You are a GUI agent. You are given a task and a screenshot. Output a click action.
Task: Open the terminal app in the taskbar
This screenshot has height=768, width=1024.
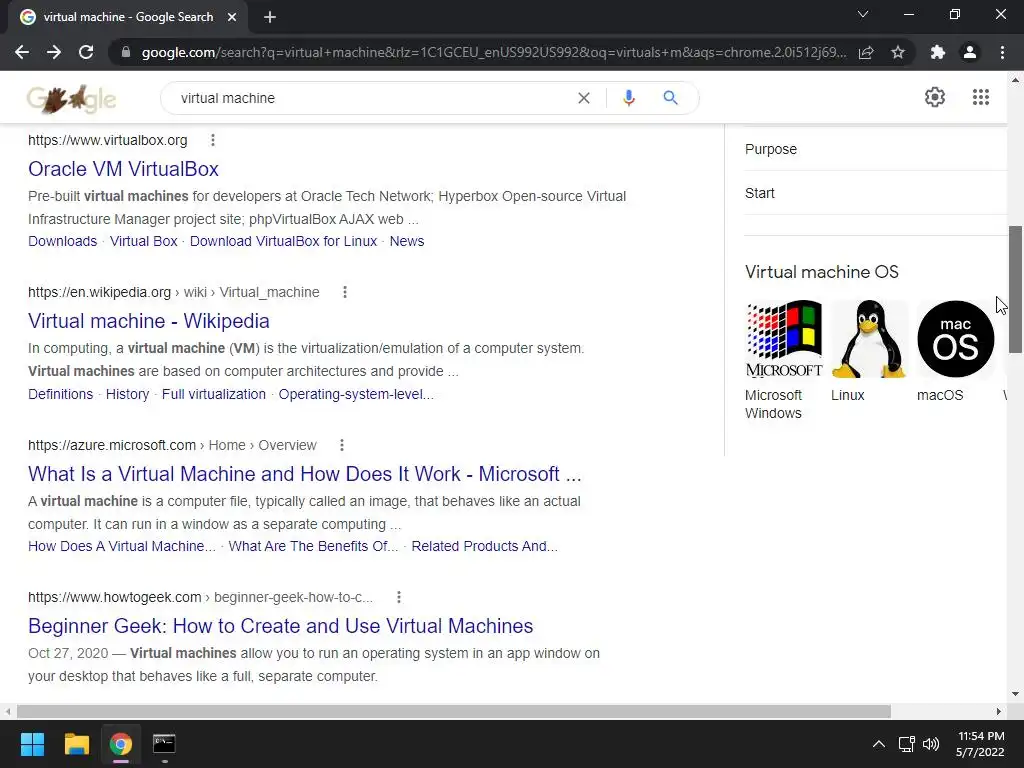click(x=164, y=744)
